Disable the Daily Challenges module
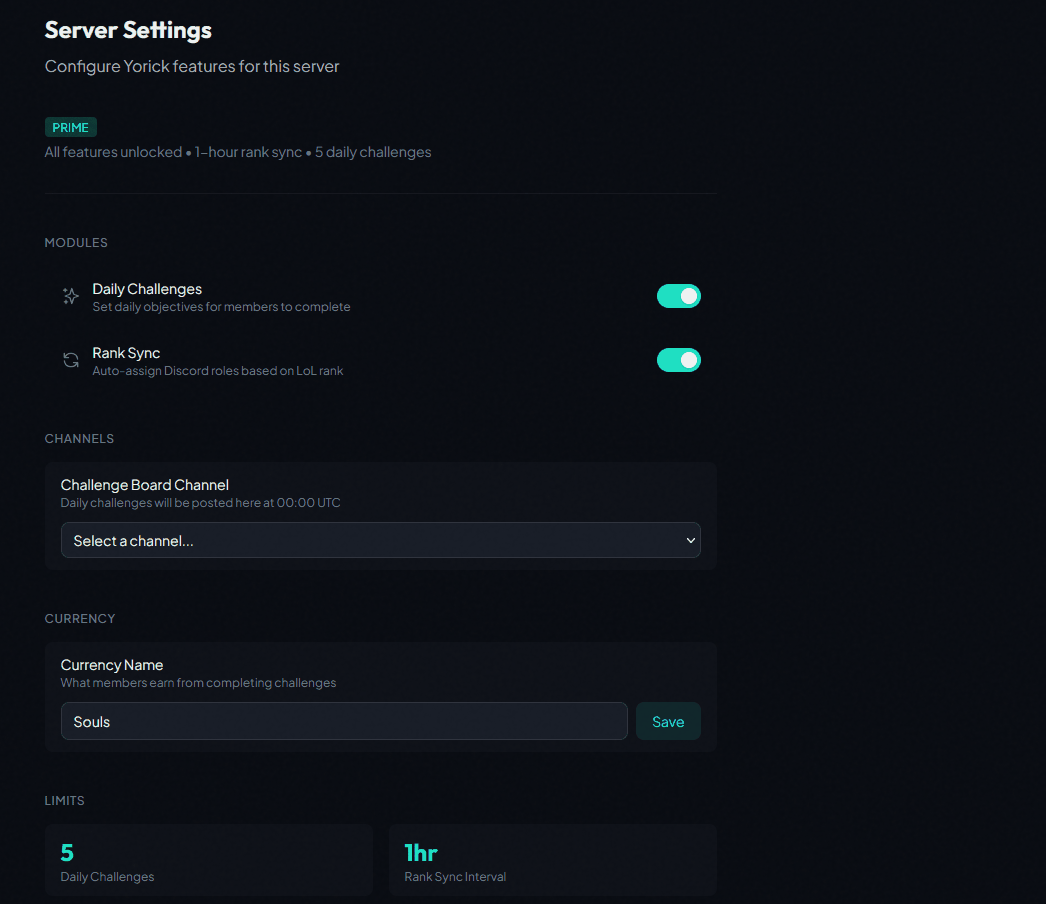 [x=679, y=296]
